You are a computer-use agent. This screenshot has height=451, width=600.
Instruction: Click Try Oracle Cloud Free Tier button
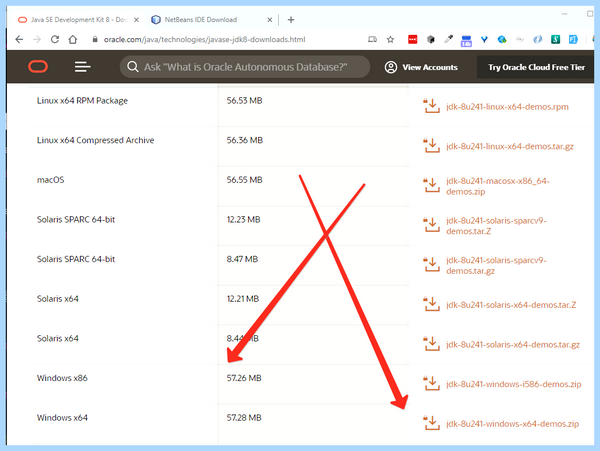(536, 67)
